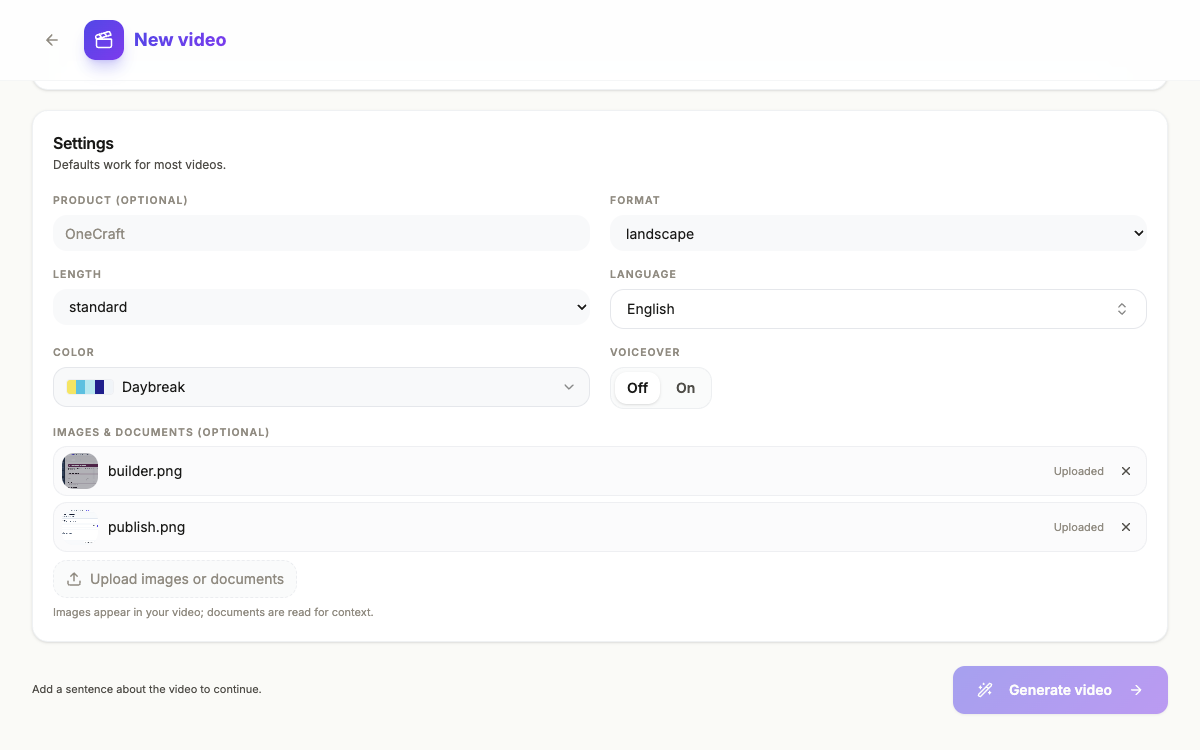Click the Uploaded status for publish.png
The height and width of the screenshot is (750, 1200).
point(1078,527)
